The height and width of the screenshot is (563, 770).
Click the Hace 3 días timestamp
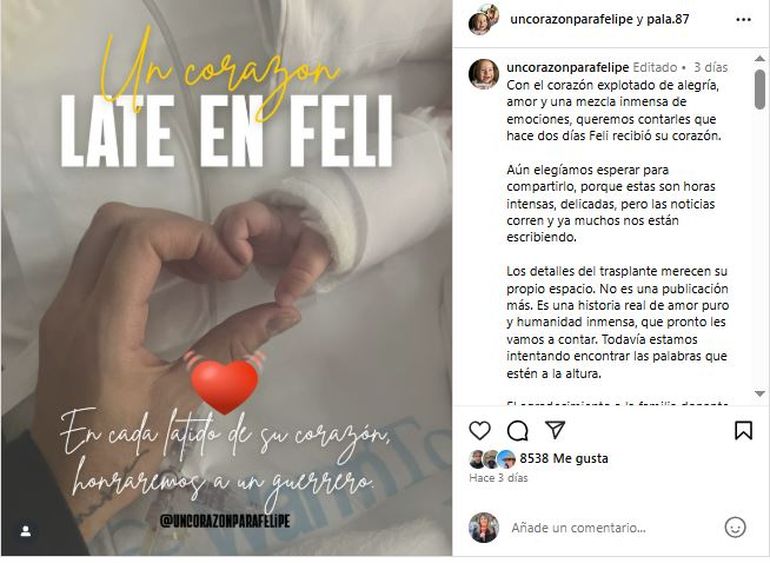498,478
